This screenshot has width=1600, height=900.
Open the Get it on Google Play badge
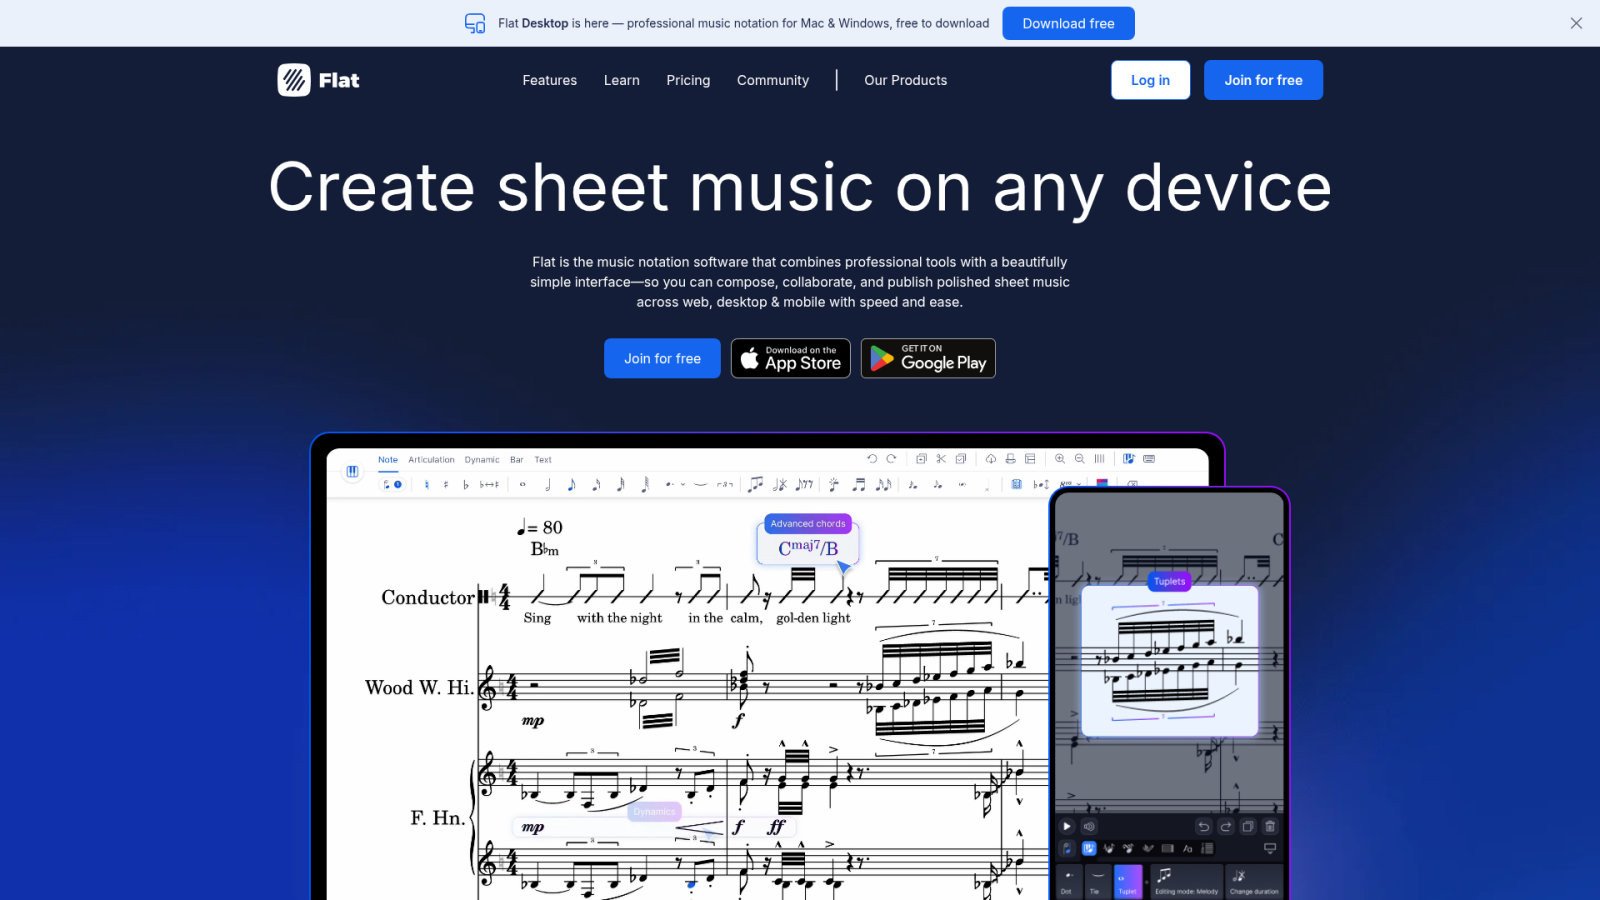tap(928, 358)
